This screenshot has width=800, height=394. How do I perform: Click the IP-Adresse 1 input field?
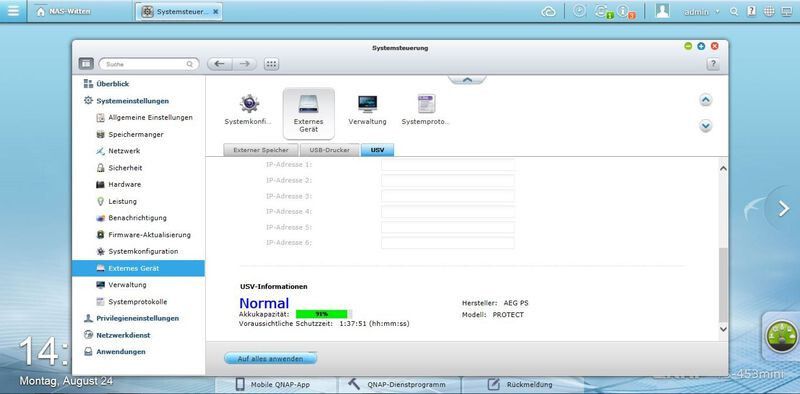448,165
